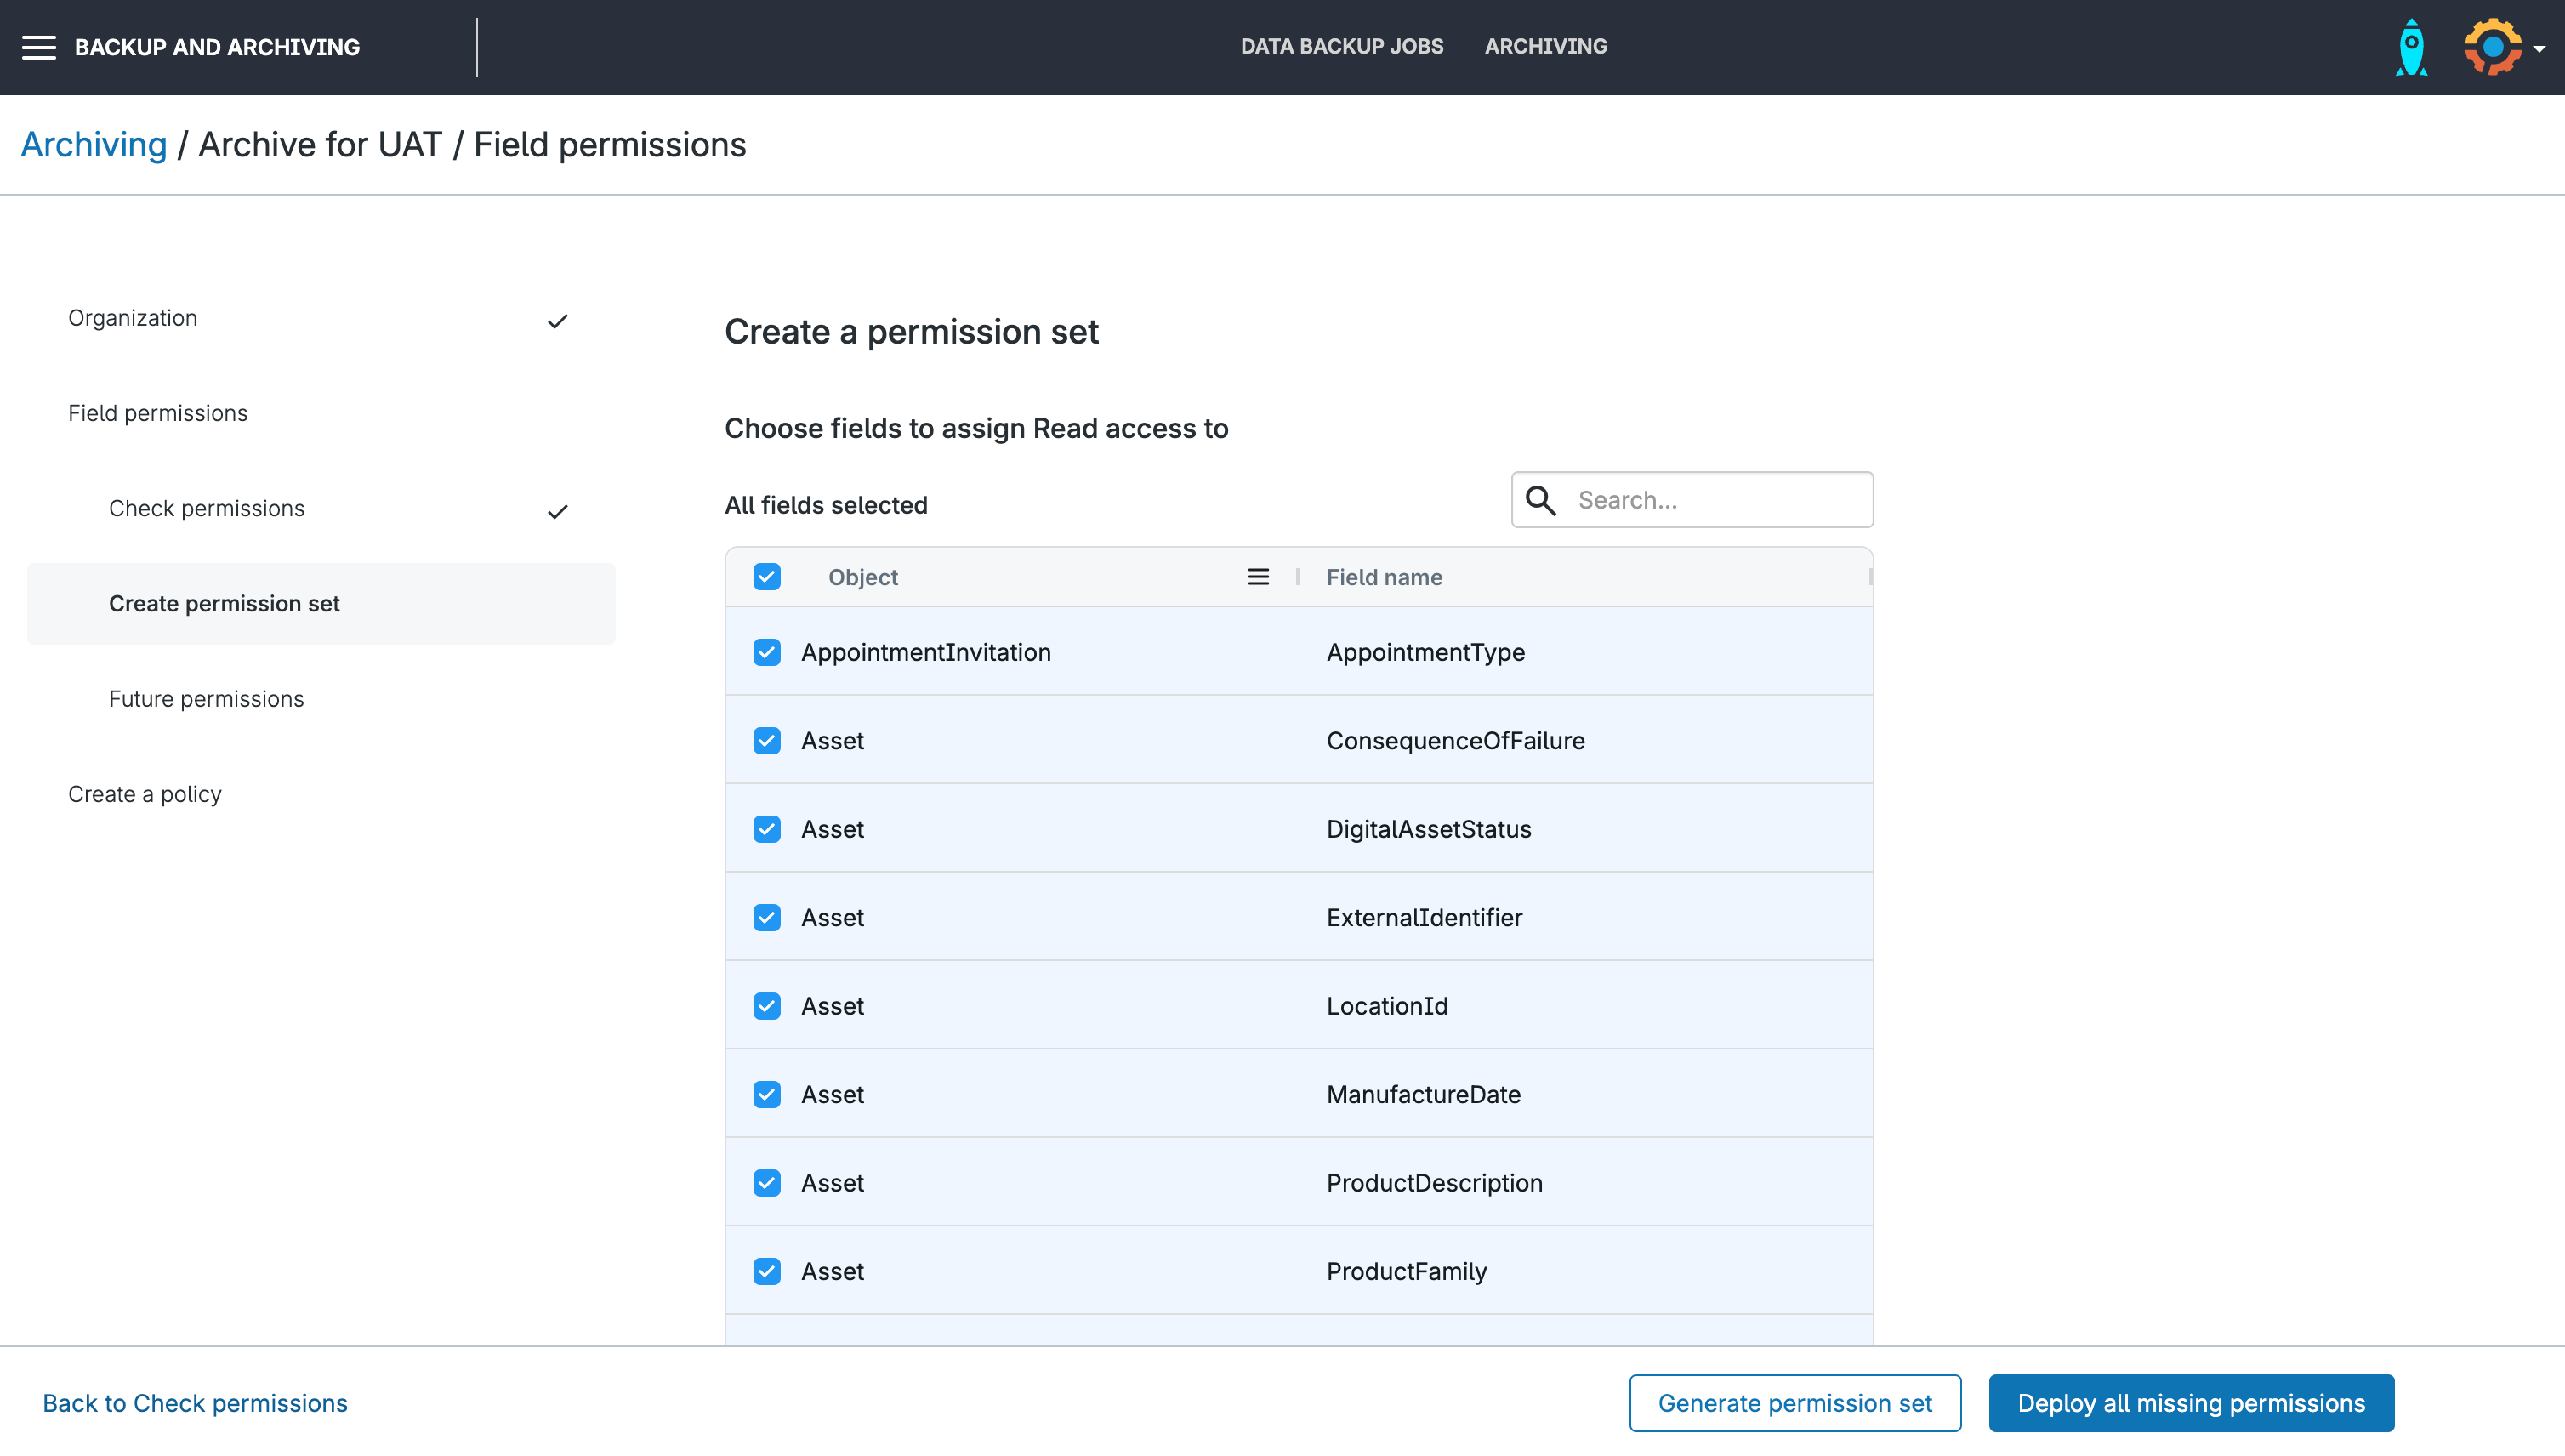Screen dimensions: 2565x1456
Task: Select Future permissions step in sidebar
Action: click(x=206, y=699)
